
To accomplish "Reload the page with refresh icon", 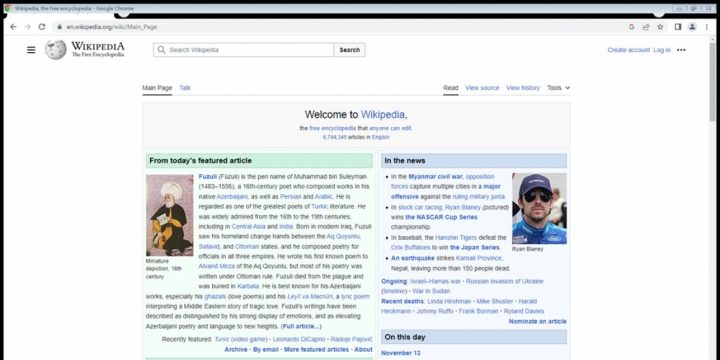I will click(x=42, y=27).
